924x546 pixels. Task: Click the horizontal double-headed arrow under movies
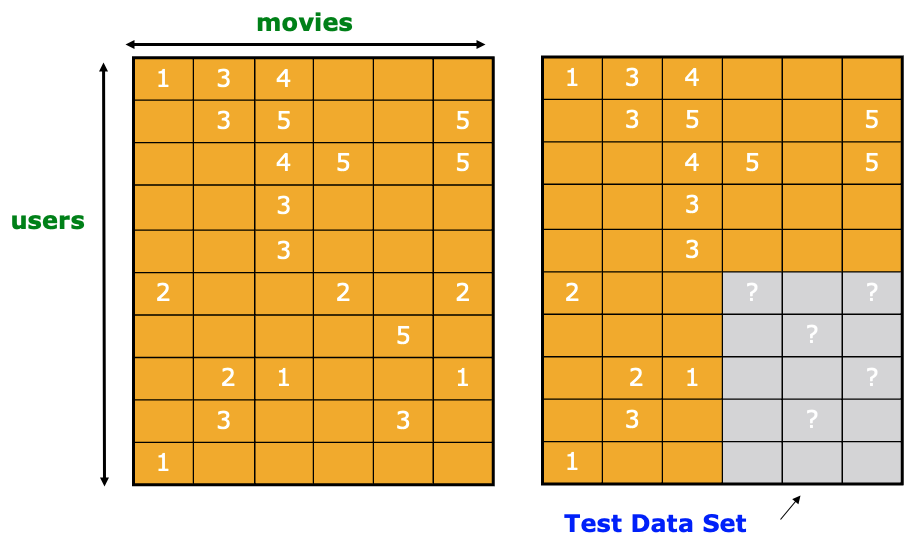click(x=305, y=44)
